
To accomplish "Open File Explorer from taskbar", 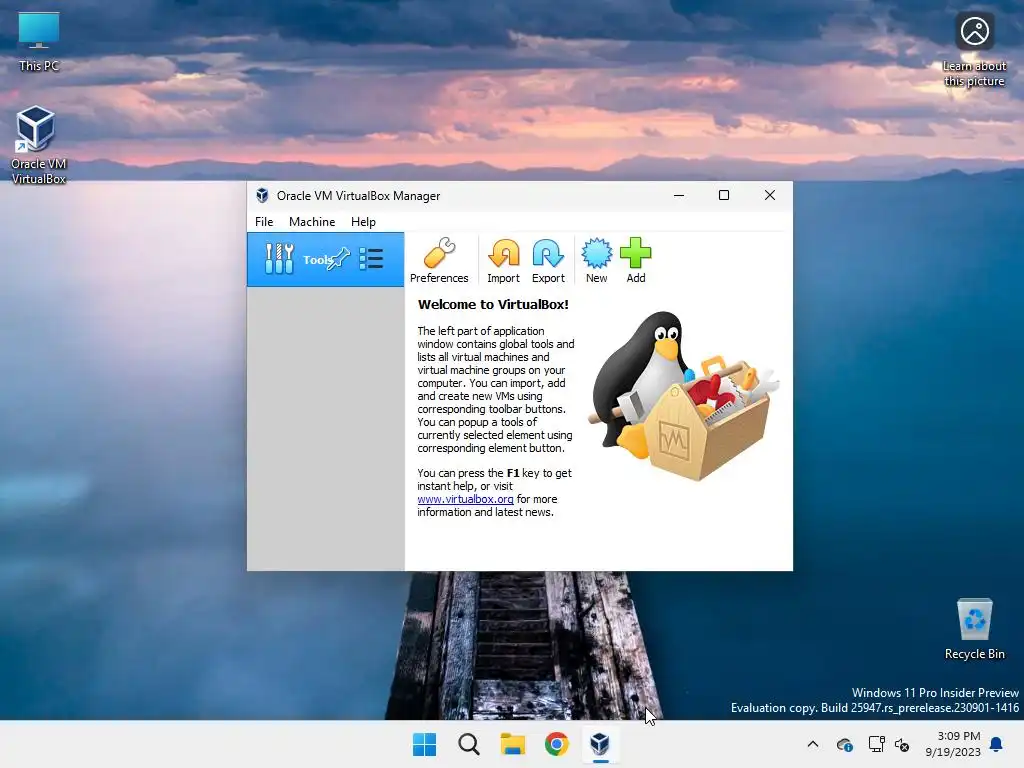I will [x=513, y=744].
